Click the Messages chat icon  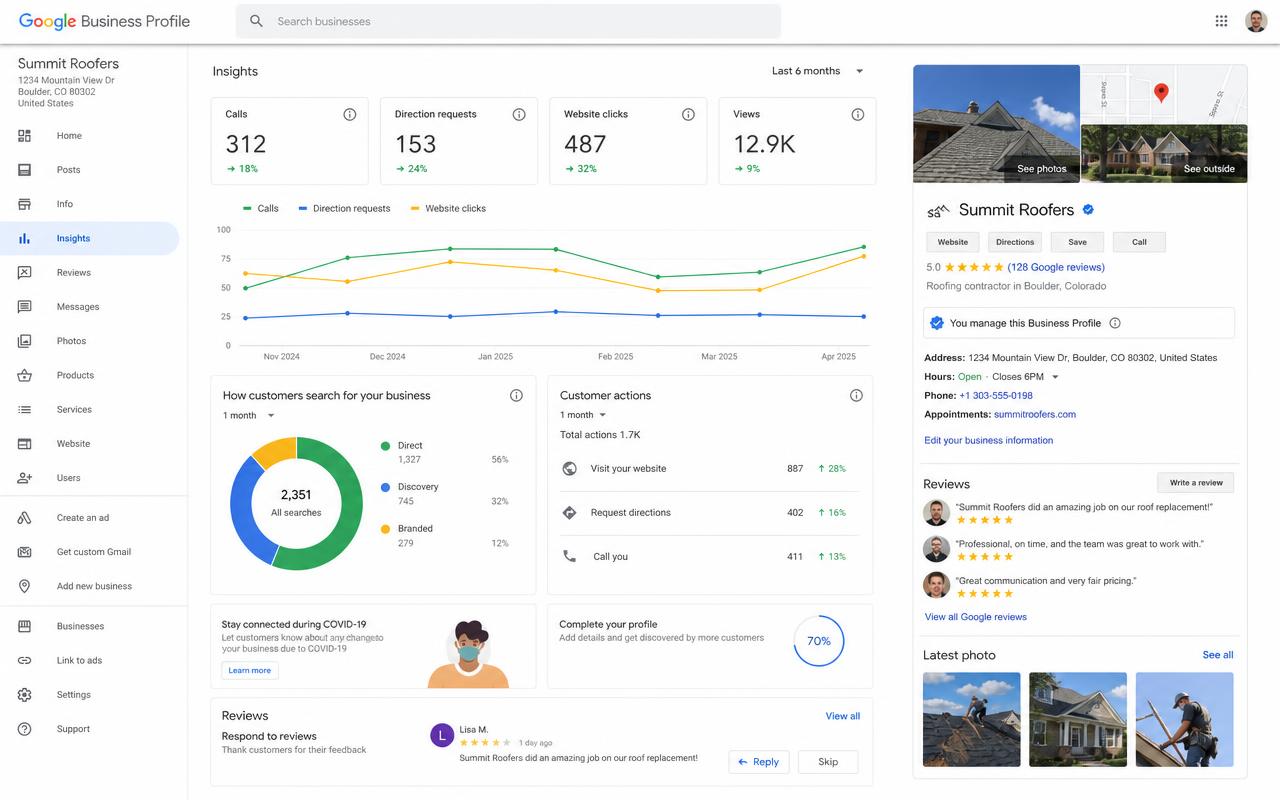24,307
